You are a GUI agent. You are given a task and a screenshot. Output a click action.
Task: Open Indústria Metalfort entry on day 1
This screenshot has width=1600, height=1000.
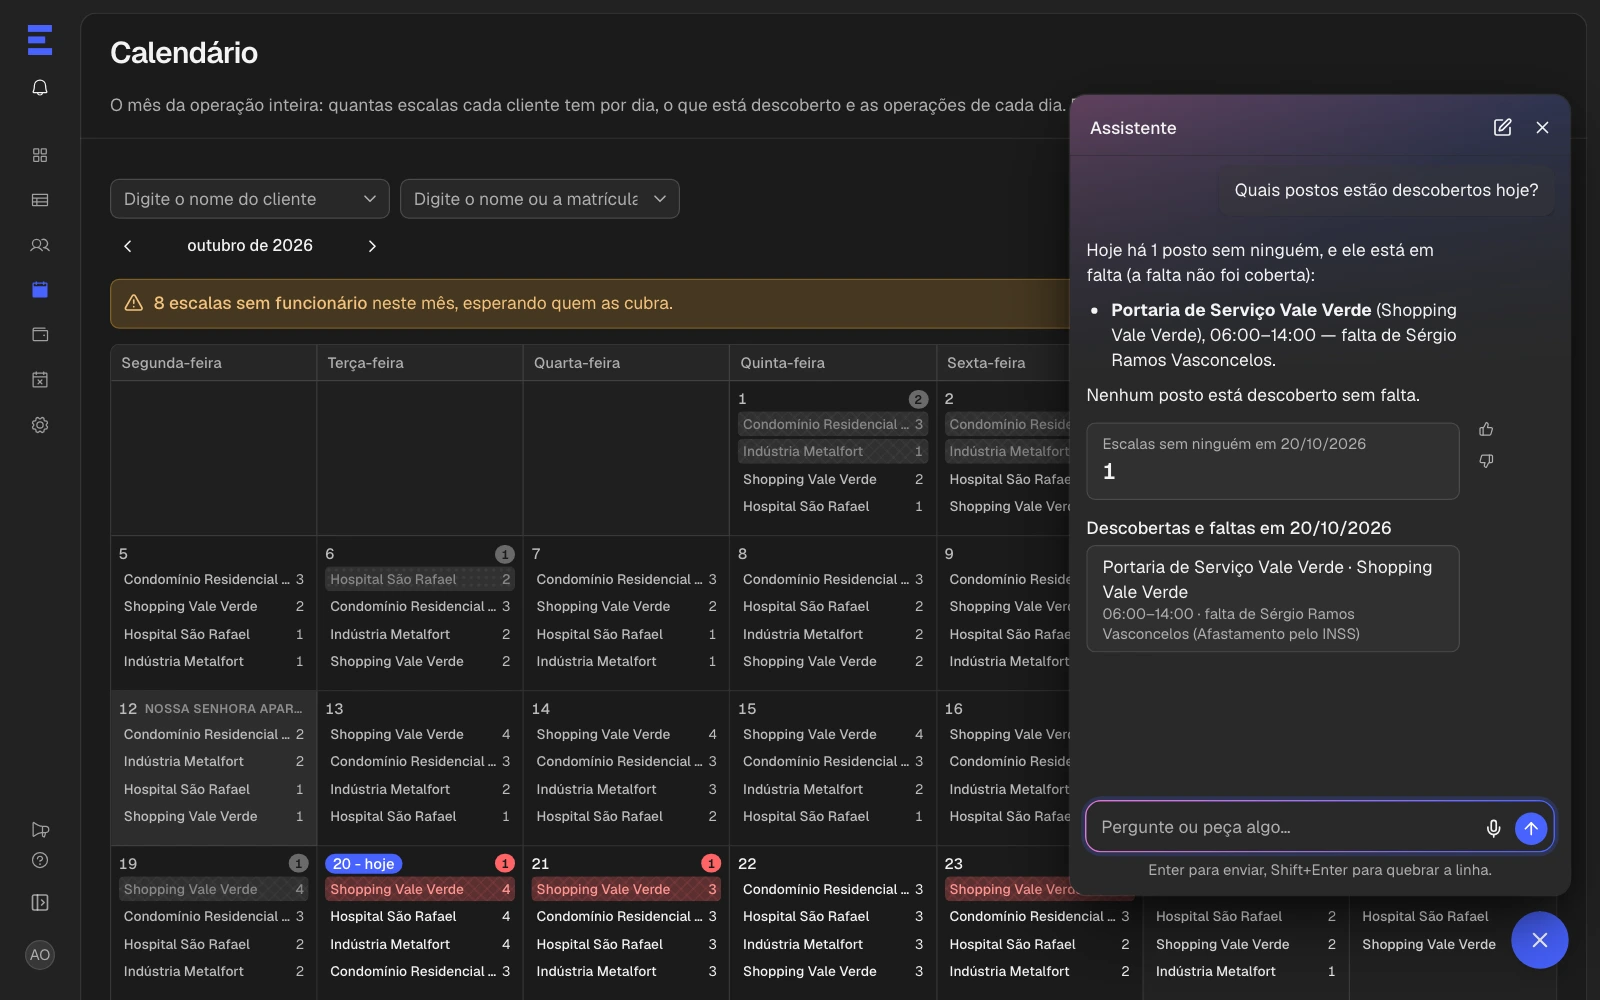click(x=833, y=451)
